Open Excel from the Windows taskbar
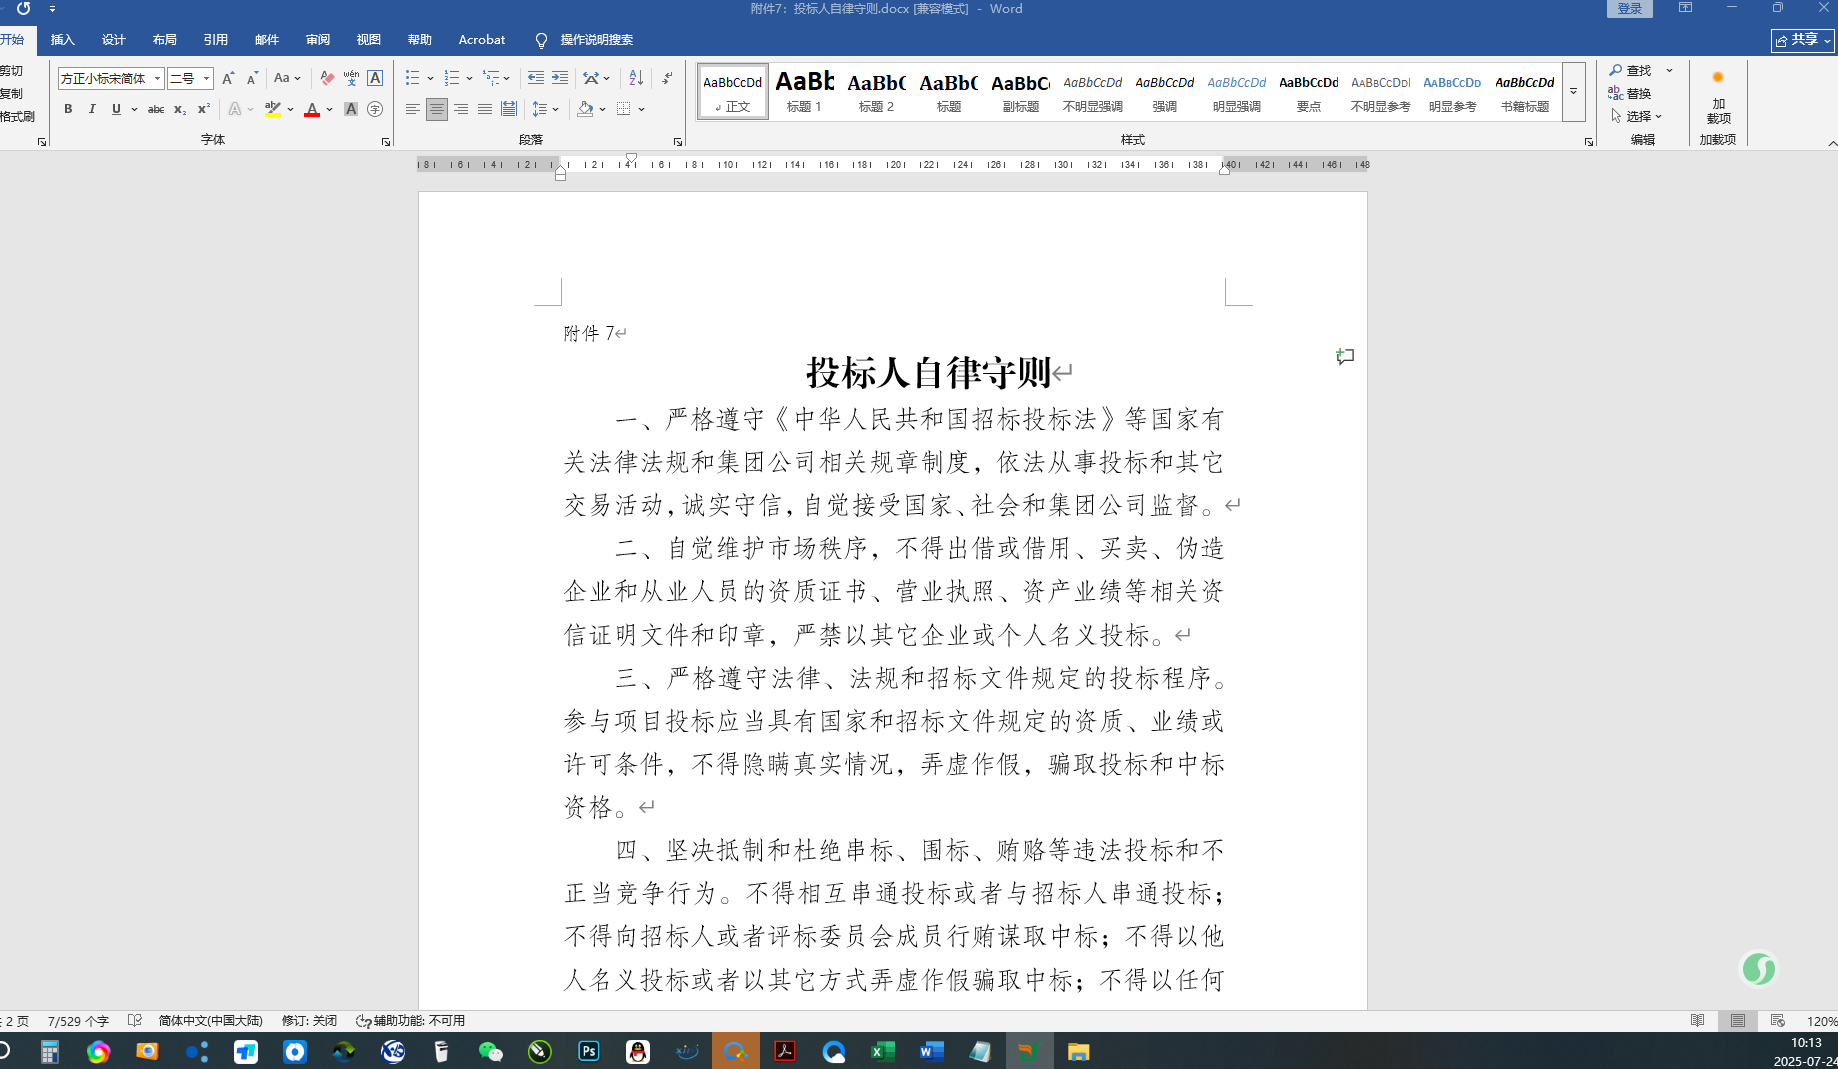This screenshot has width=1838, height=1069. 882,1051
